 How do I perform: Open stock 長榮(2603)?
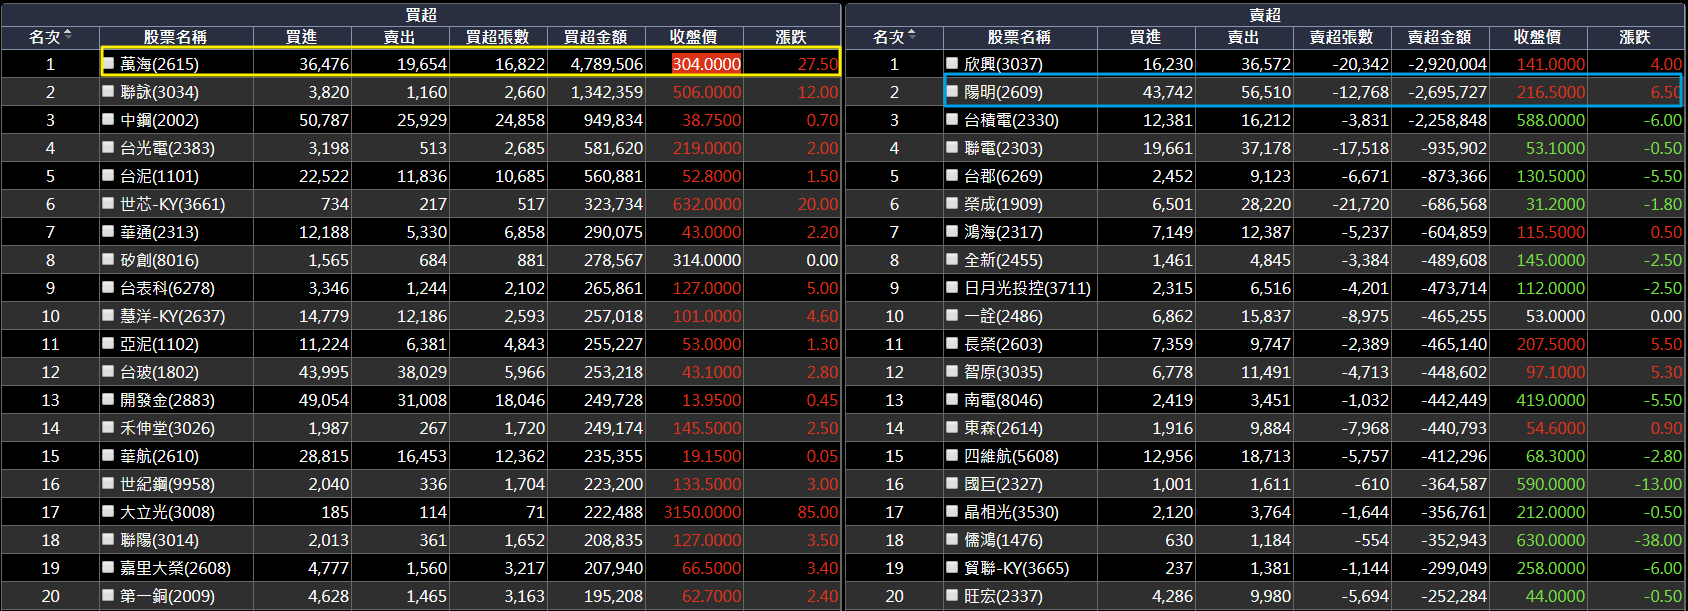(1003, 344)
